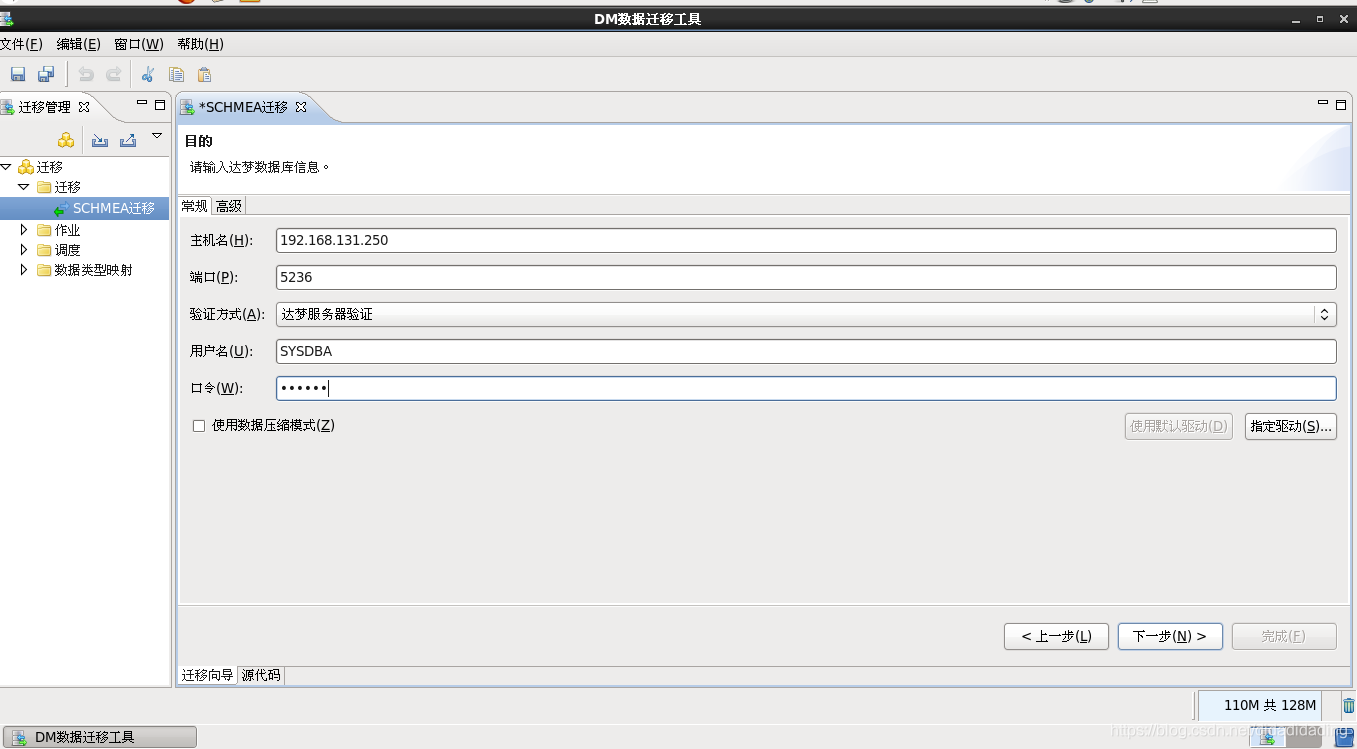Maximize the SCHMEA迁移 editor area
Screen dimensions: 1357x749
tap(1341, 104)
